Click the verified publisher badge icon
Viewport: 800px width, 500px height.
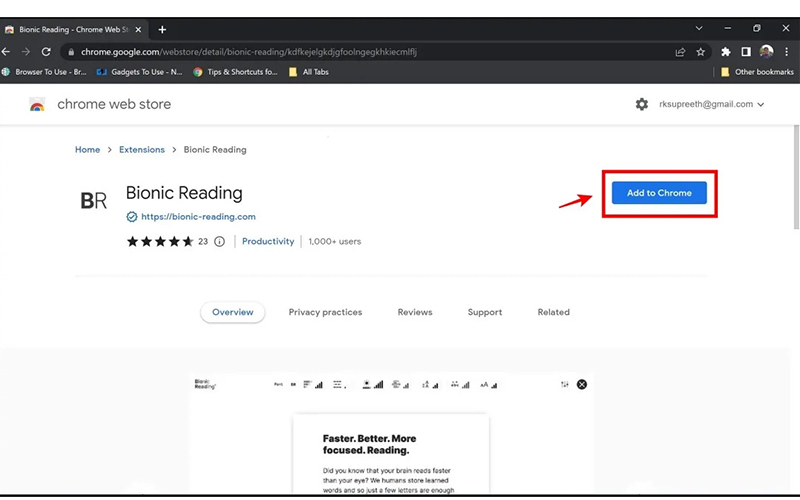(132, 217)
